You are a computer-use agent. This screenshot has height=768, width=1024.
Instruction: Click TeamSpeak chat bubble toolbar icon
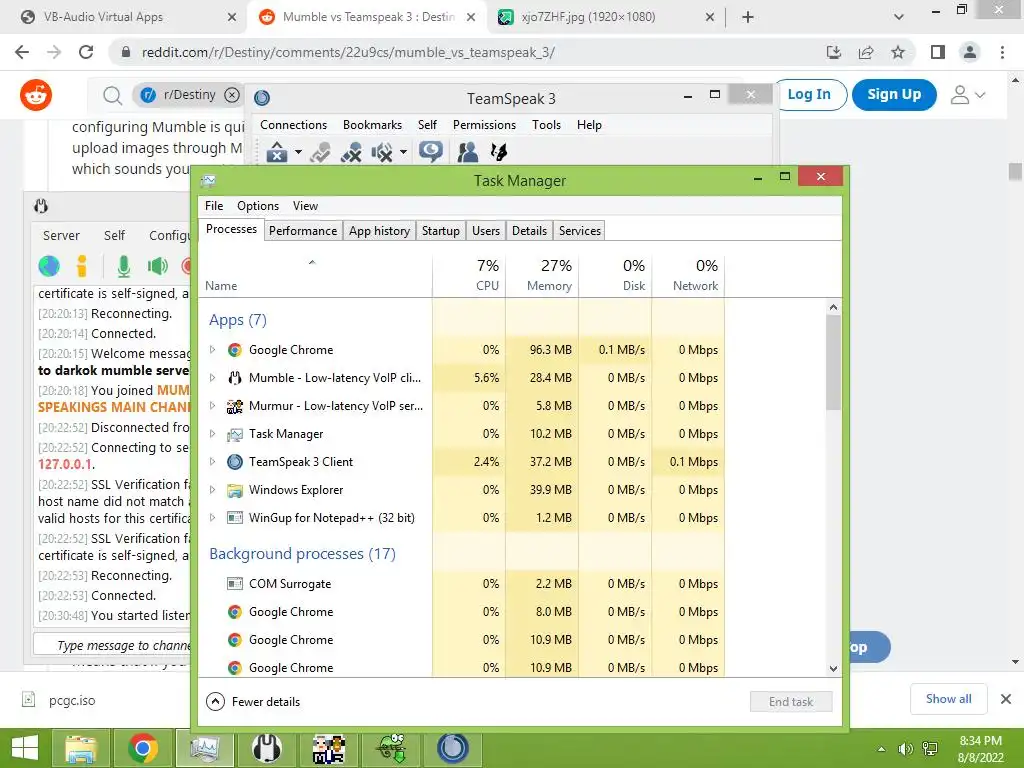click(430, 152)
